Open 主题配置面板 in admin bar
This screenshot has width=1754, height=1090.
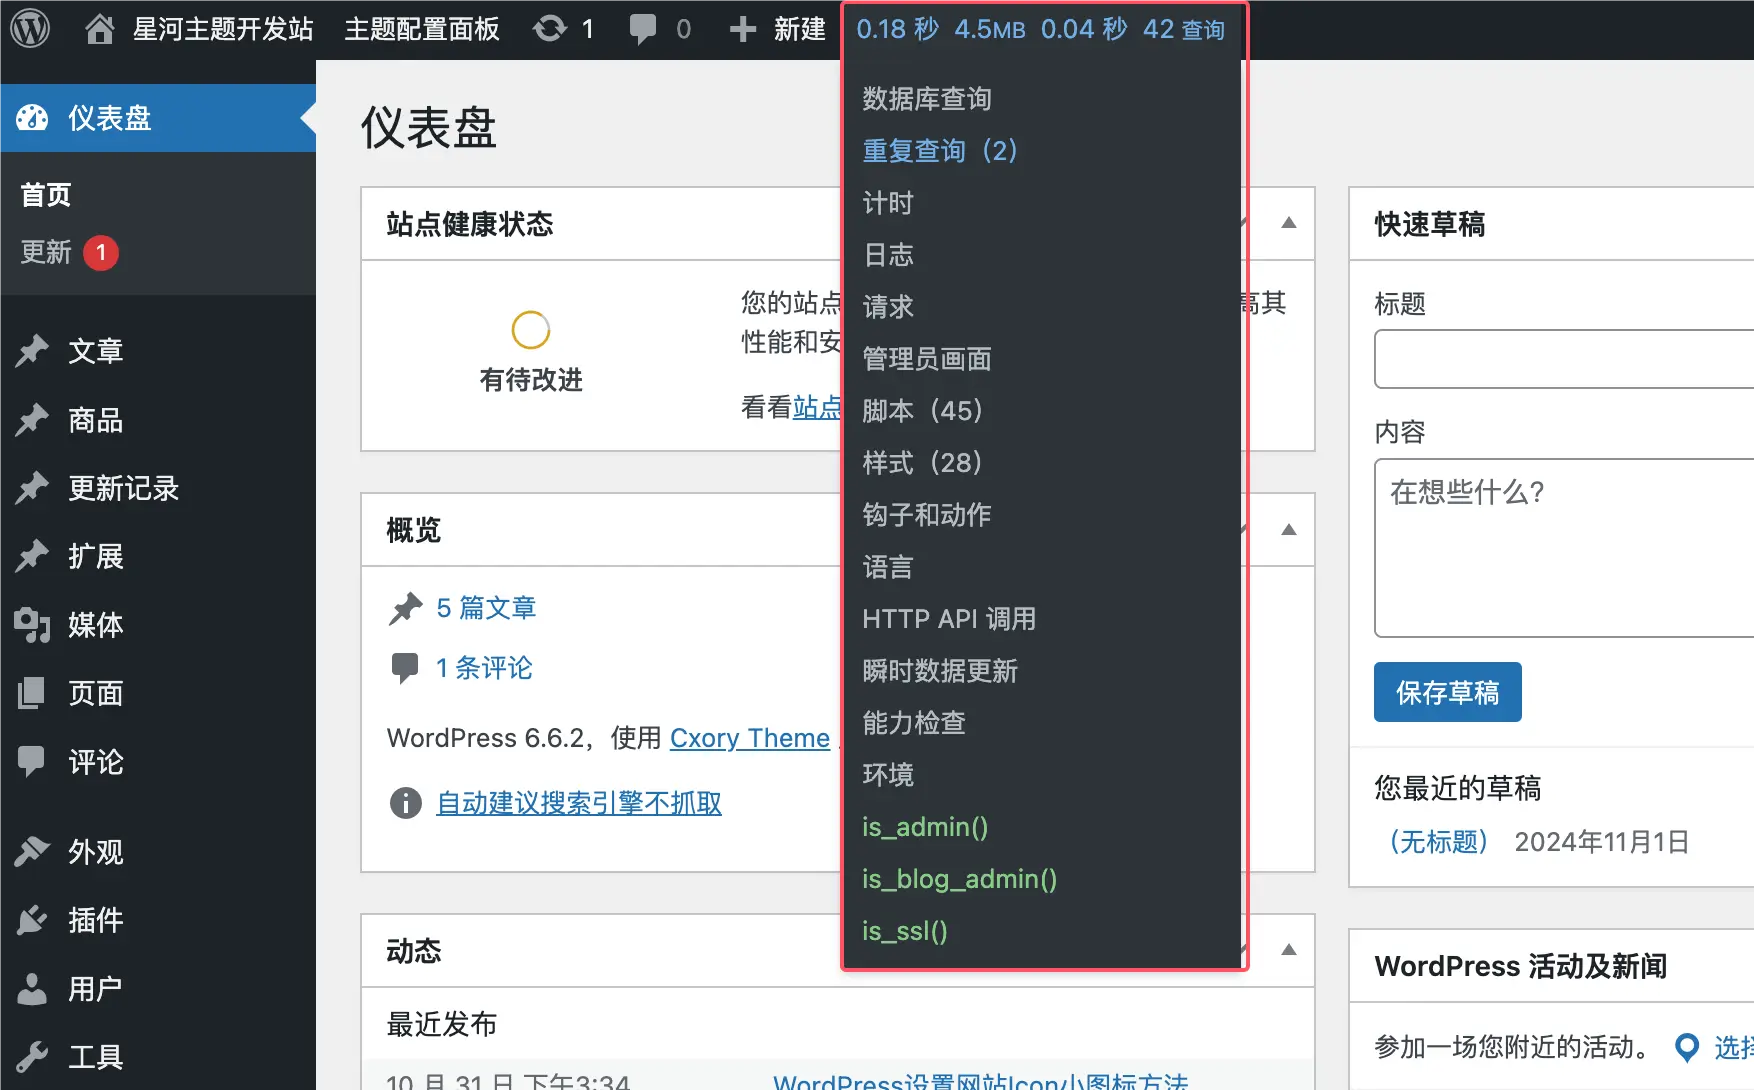(x=422, y=29)
